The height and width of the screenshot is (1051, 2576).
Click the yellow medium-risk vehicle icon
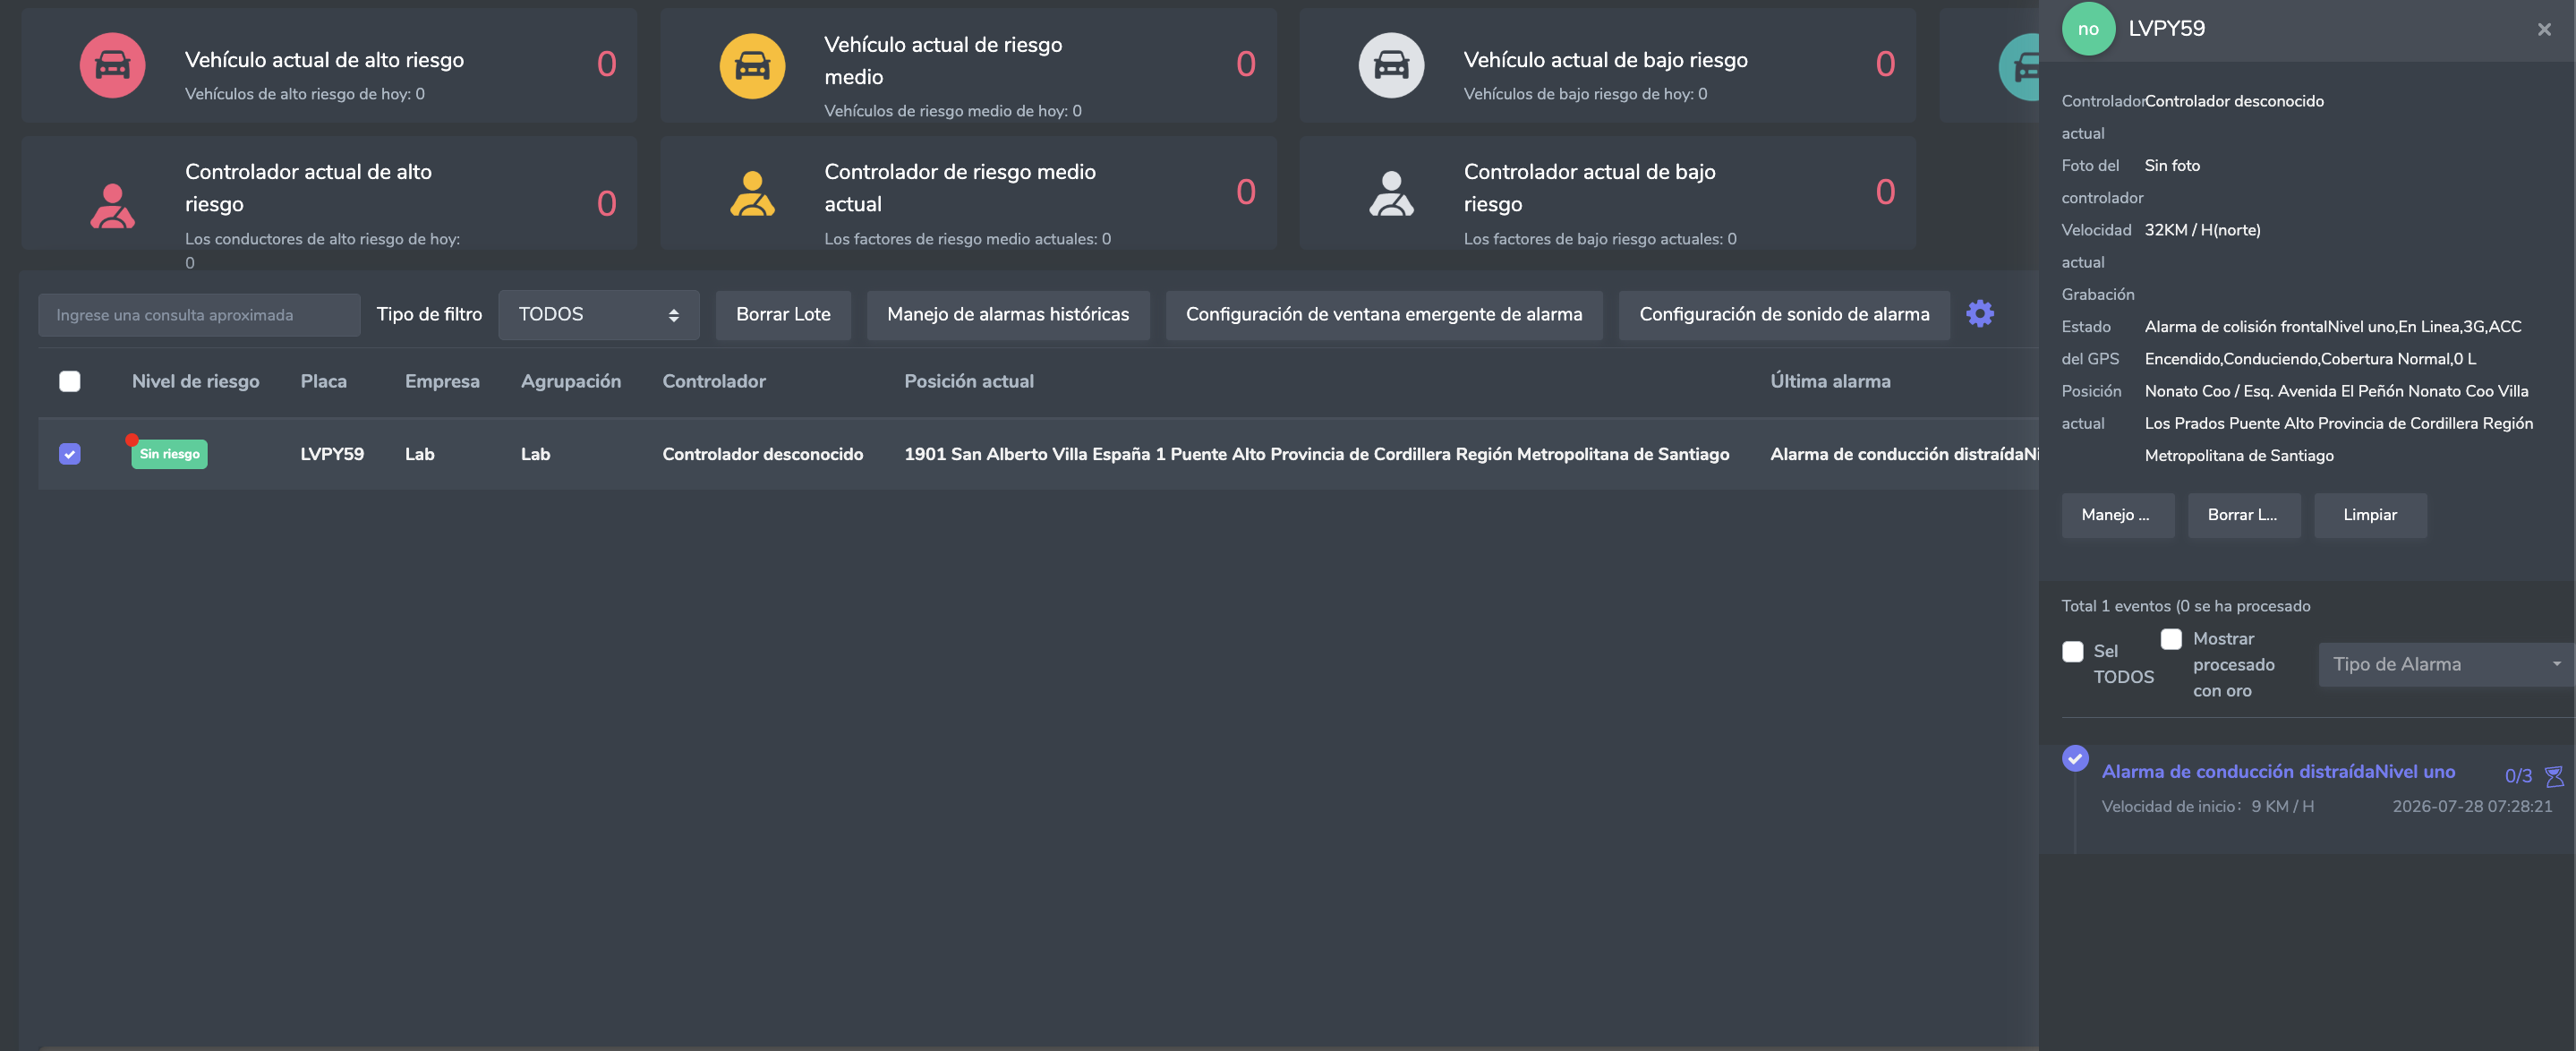click(x=752, y=65)
